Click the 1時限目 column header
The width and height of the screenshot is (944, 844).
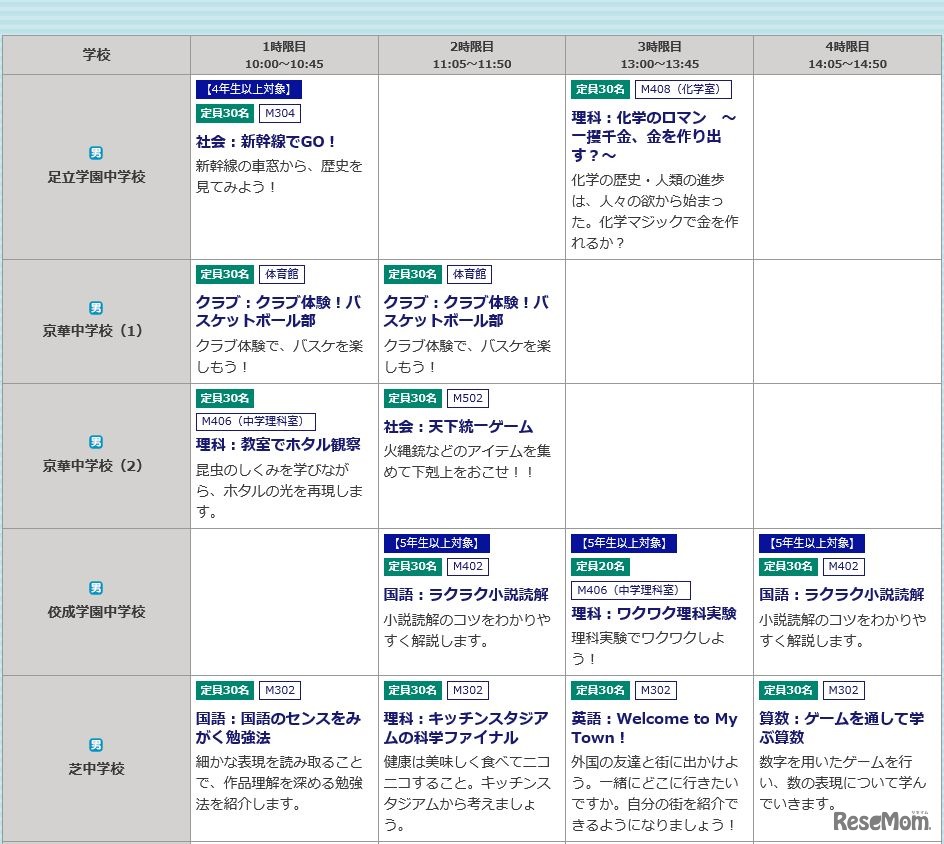(284, 55)
